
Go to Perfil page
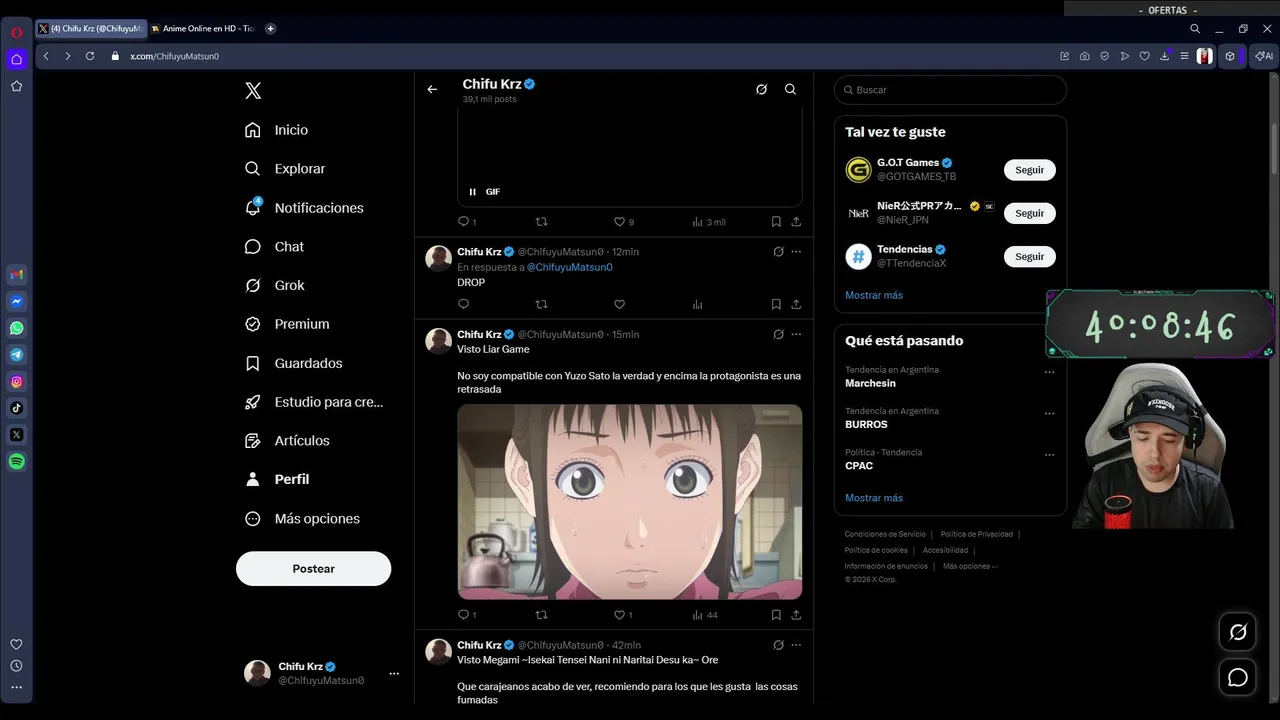pyautogui.click(x=277, y=480)
